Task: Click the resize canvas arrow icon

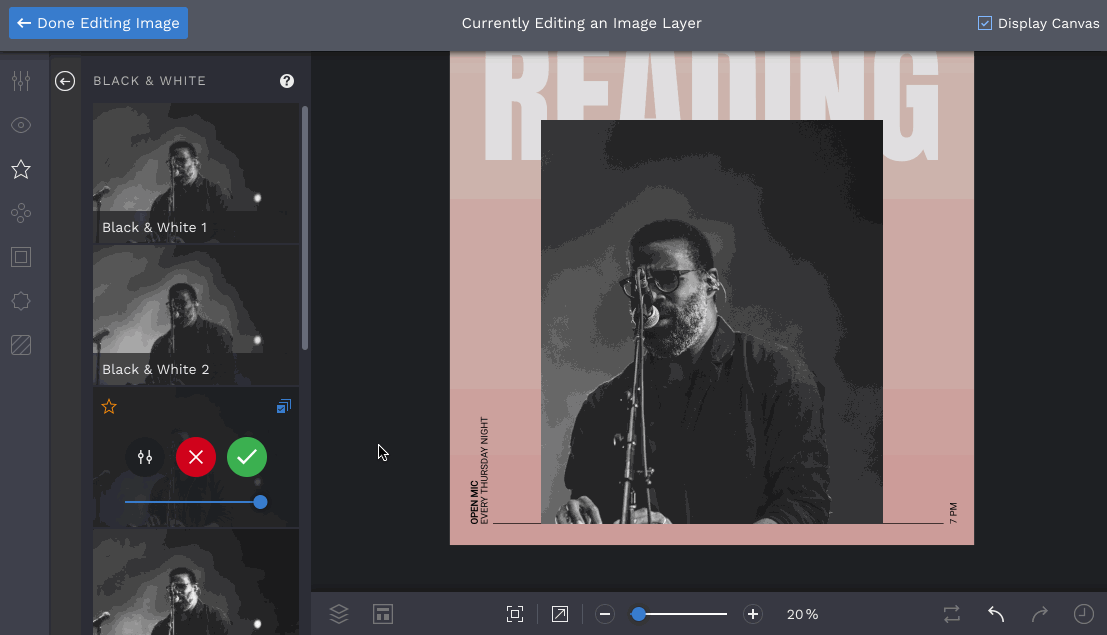Action: (560, 614)
